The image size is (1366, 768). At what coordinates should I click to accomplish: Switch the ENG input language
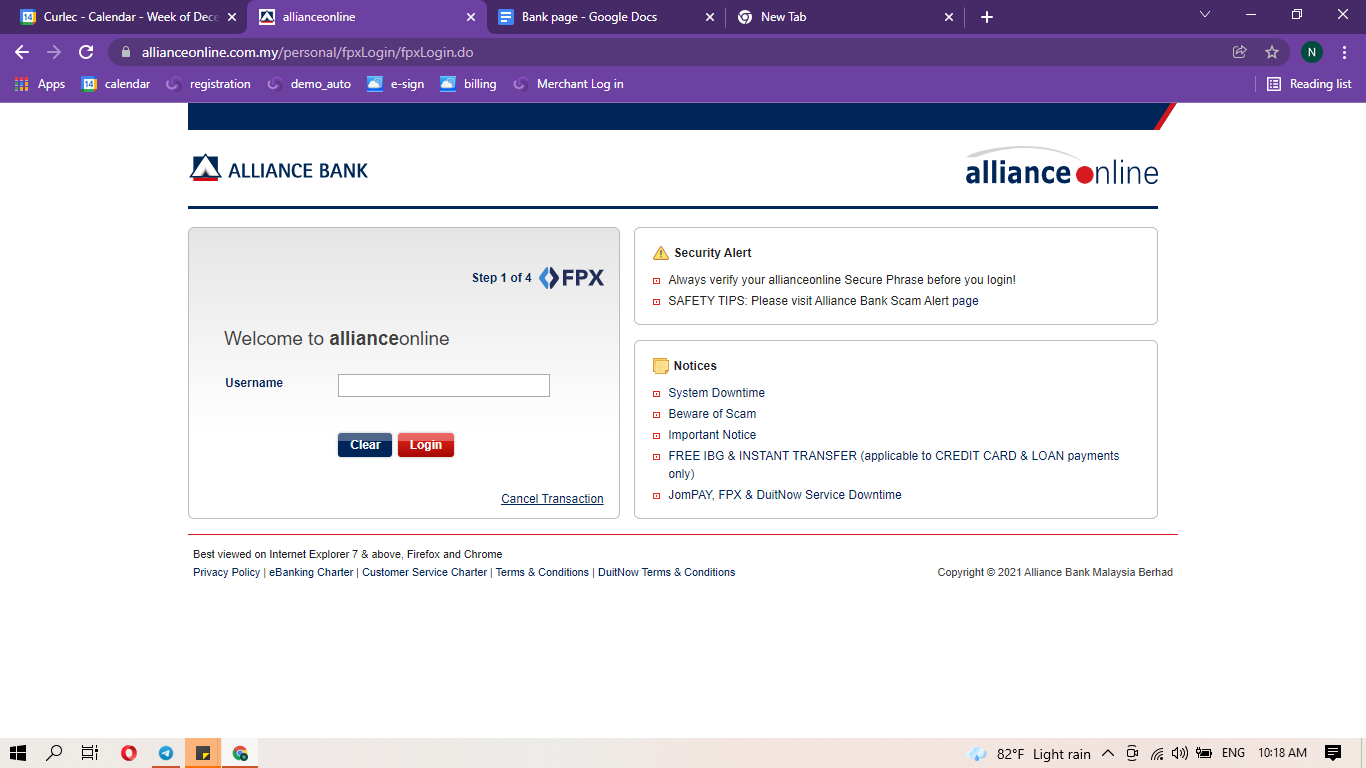pos(1233,753)
